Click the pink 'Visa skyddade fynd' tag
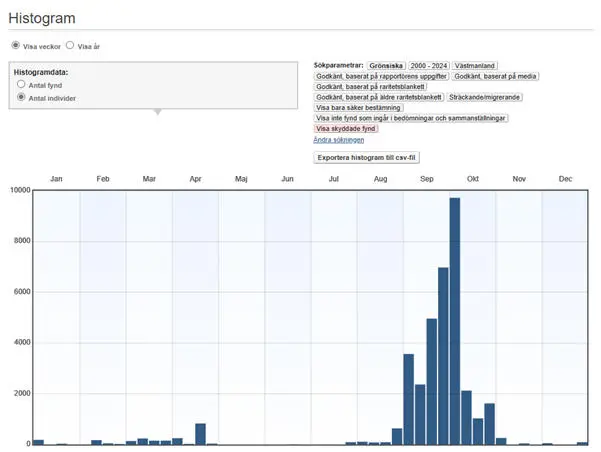 coord(346,129)
